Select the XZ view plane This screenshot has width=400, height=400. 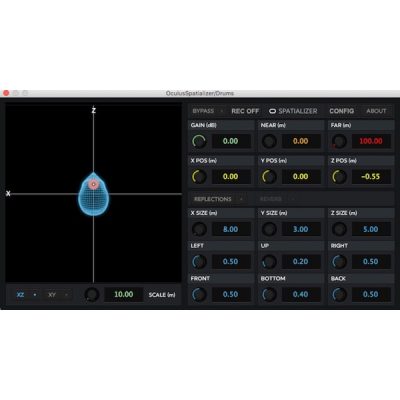(x=26, y=295)
